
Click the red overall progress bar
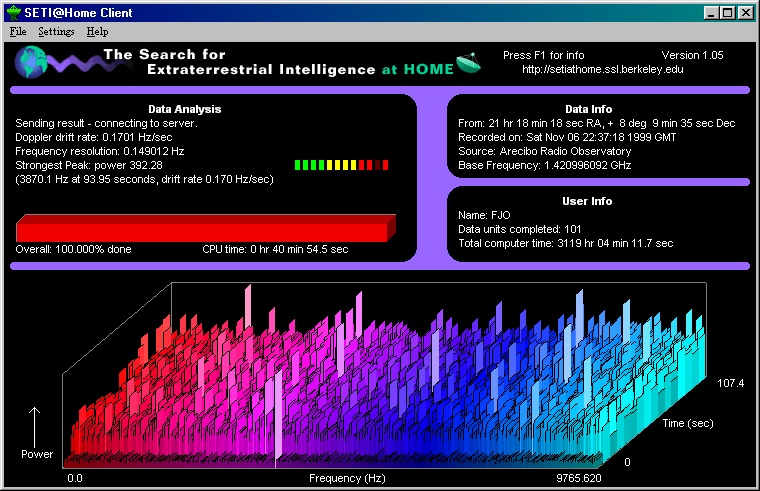pos(204,228)
